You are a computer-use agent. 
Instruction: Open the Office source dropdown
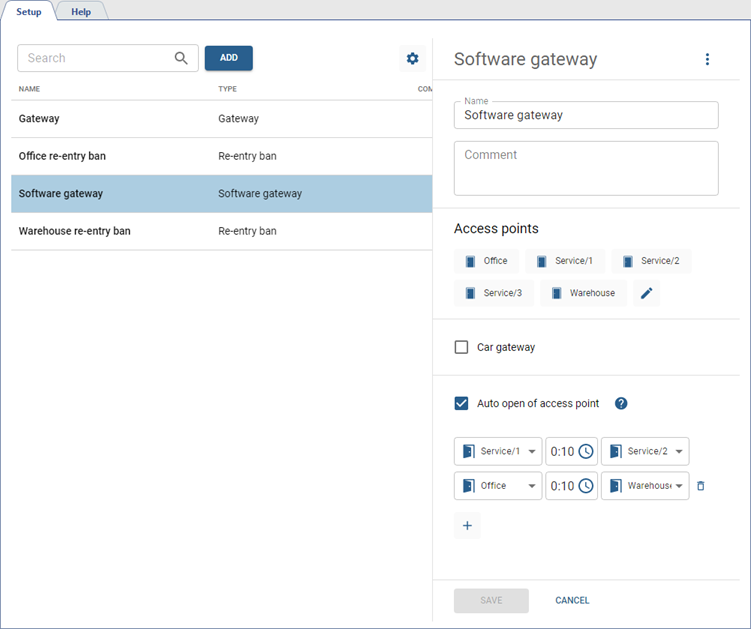point(531,486)
